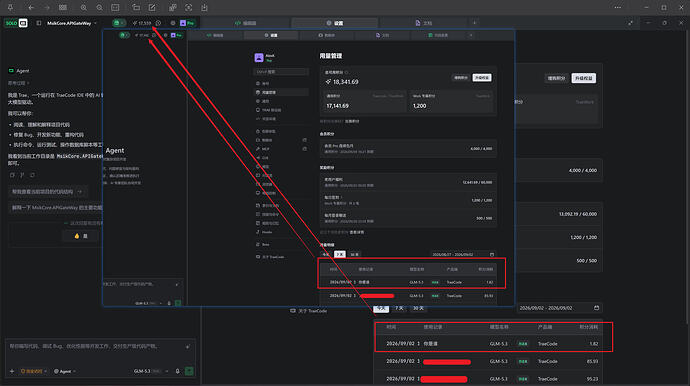Click 增购积分 button in background window
This screenshot has height=386, width=690.
[x=556, y=78]
